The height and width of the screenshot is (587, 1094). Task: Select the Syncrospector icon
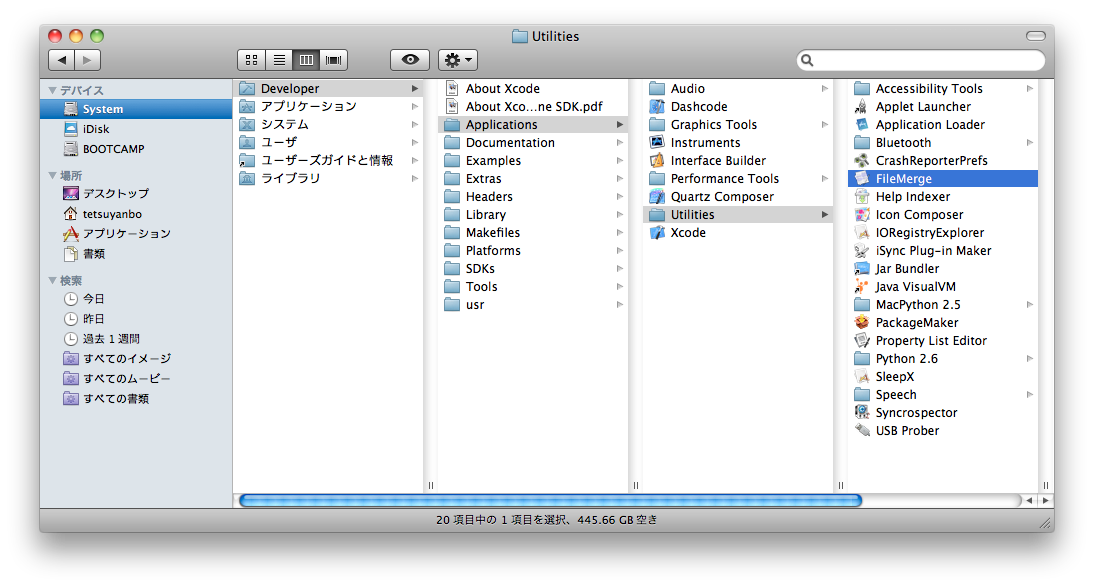coord(862,413)
